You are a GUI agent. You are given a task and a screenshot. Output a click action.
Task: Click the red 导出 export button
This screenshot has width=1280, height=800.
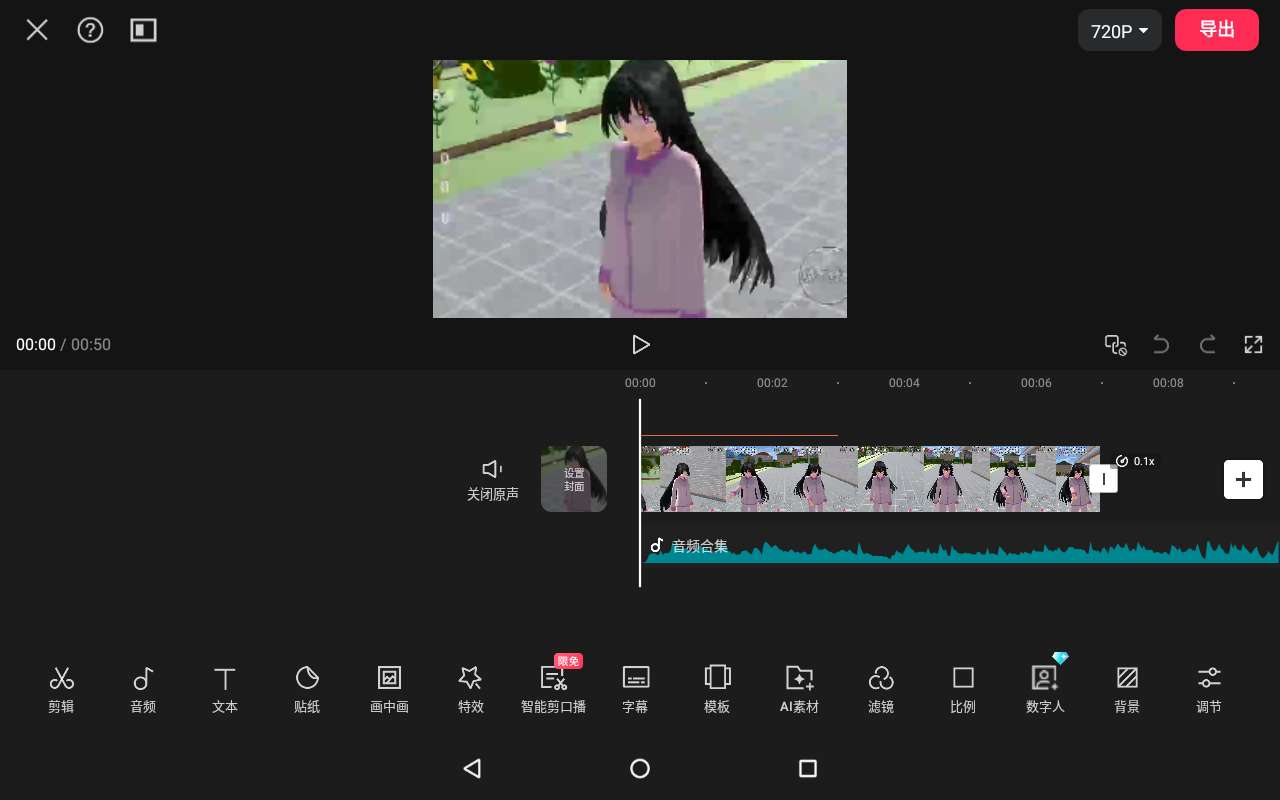tap(1216, 30)
